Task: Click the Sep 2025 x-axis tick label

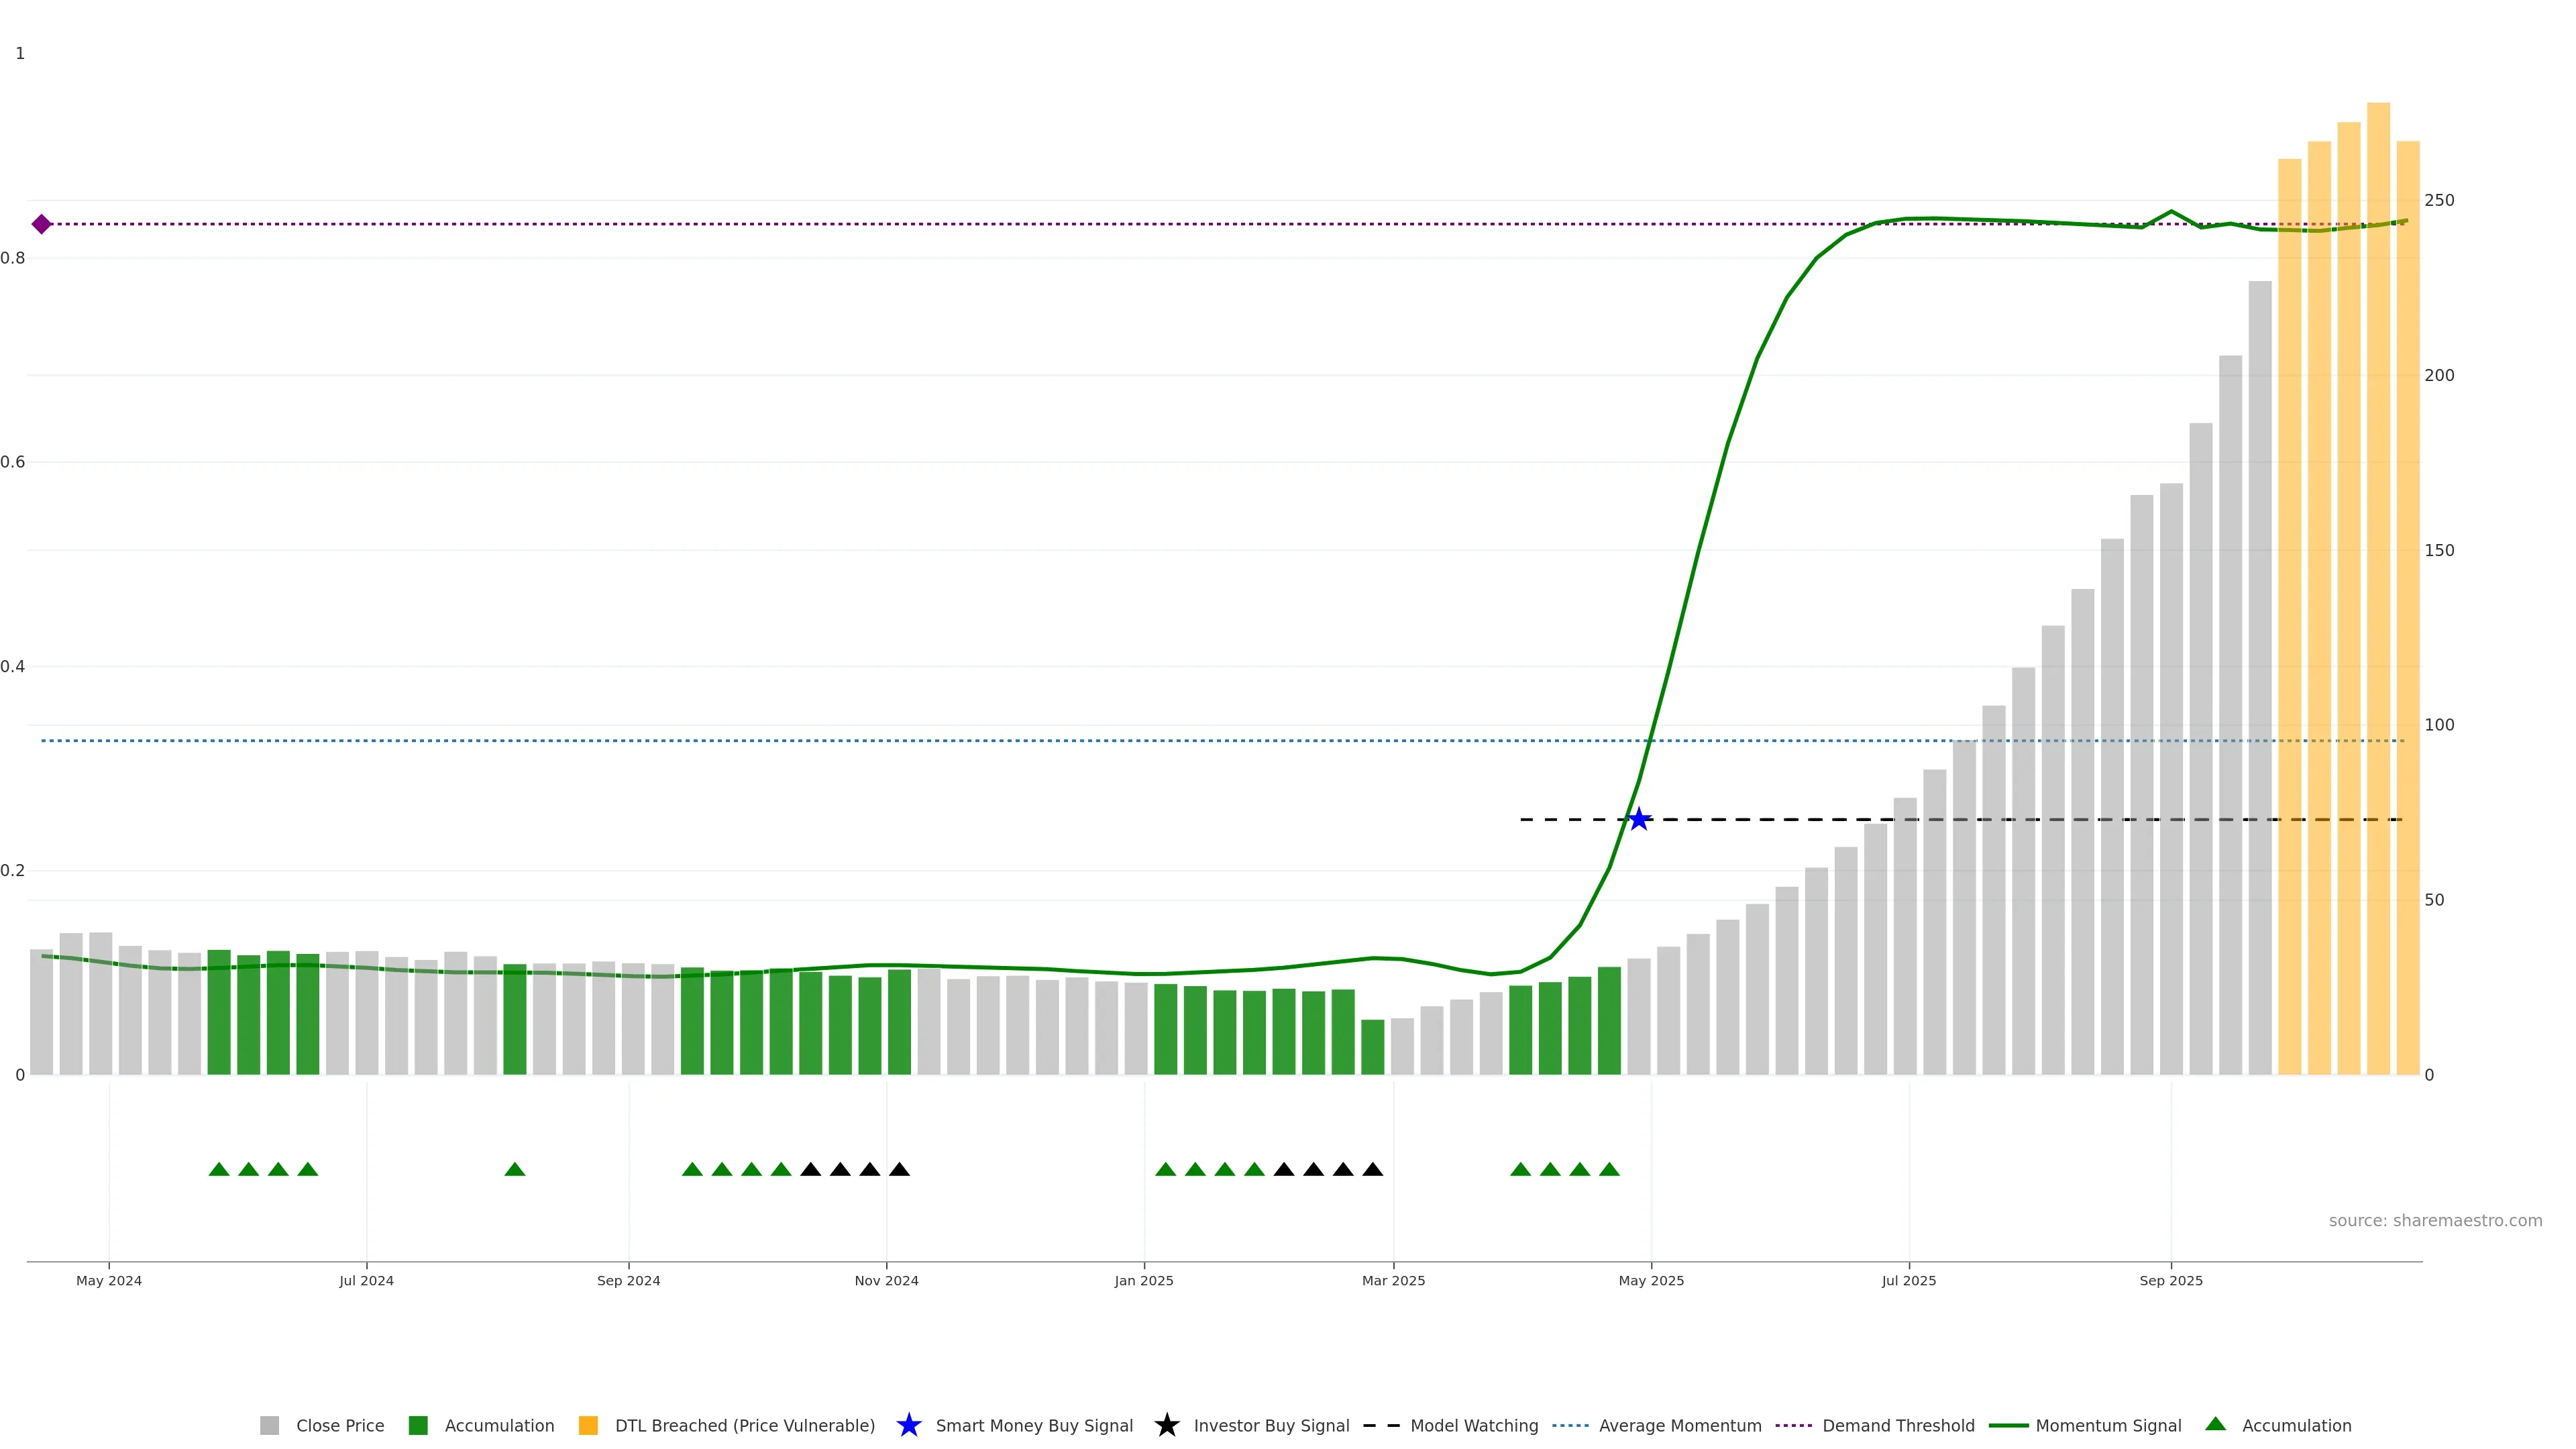Action: pos(2171,1280)
